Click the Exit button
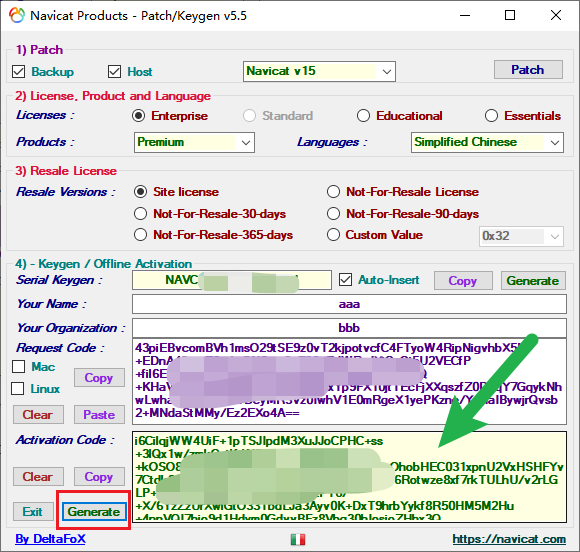Viewport: 580px width, 552px height. tap(33, 512)
